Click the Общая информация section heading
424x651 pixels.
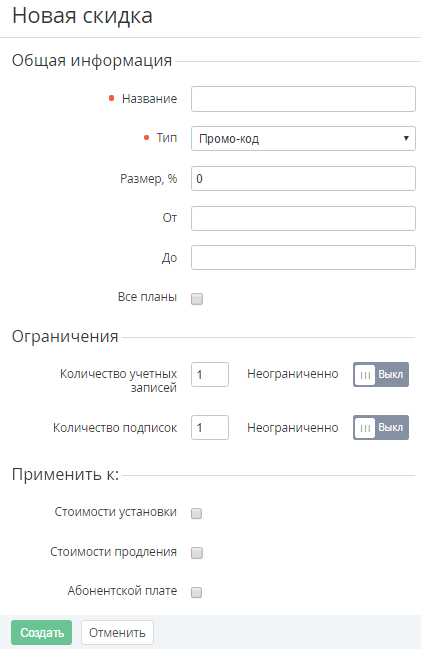pos(92,61)
